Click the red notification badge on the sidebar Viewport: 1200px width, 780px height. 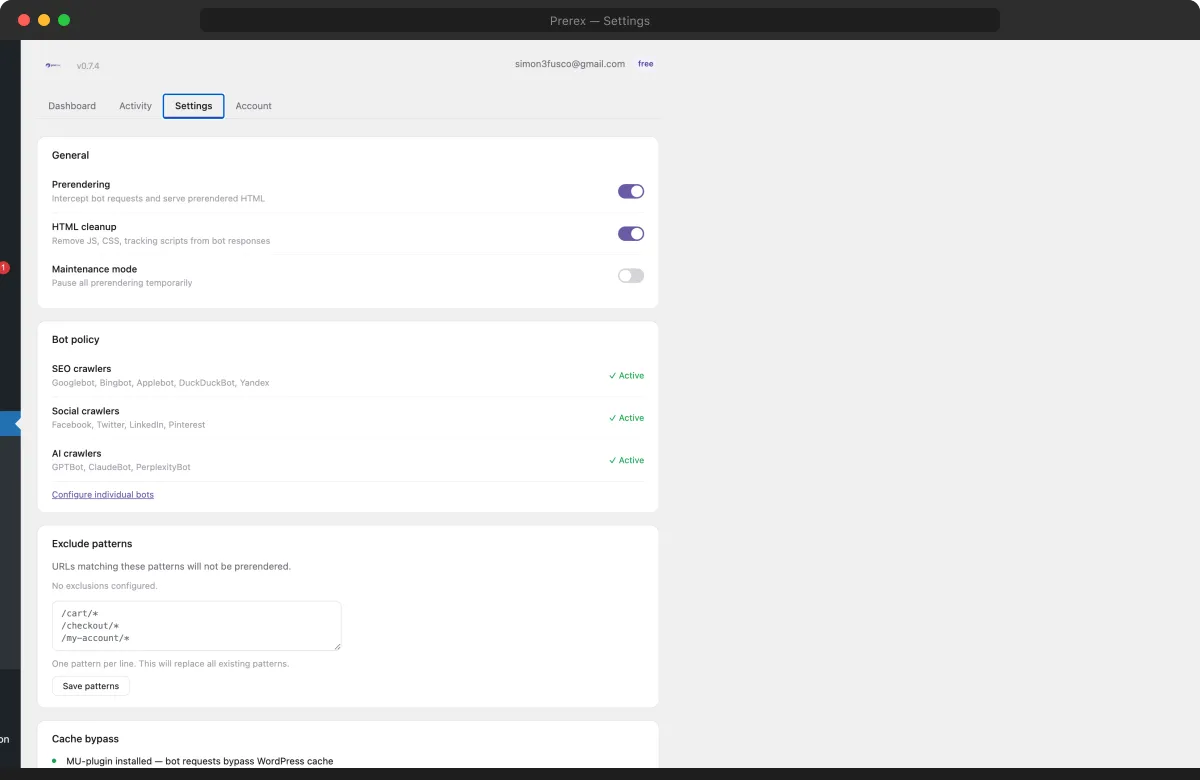tap(4, 267)
